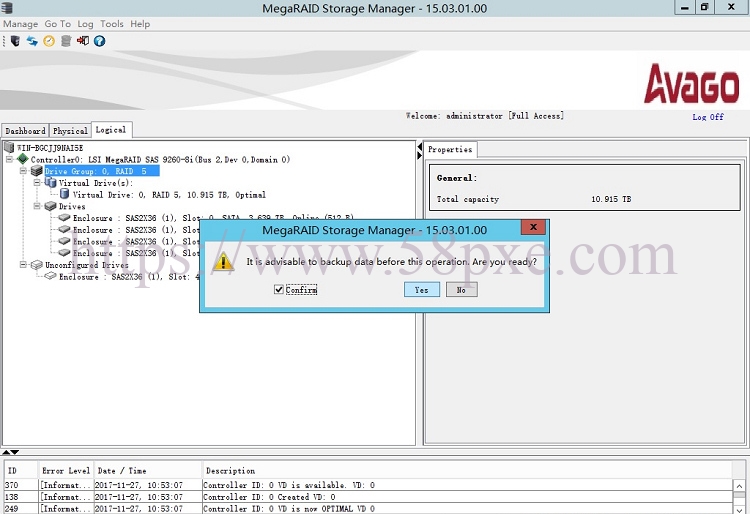The image size is (750, 514).
Task: Click the Drives folder disk icon
Action: (51, 206)
